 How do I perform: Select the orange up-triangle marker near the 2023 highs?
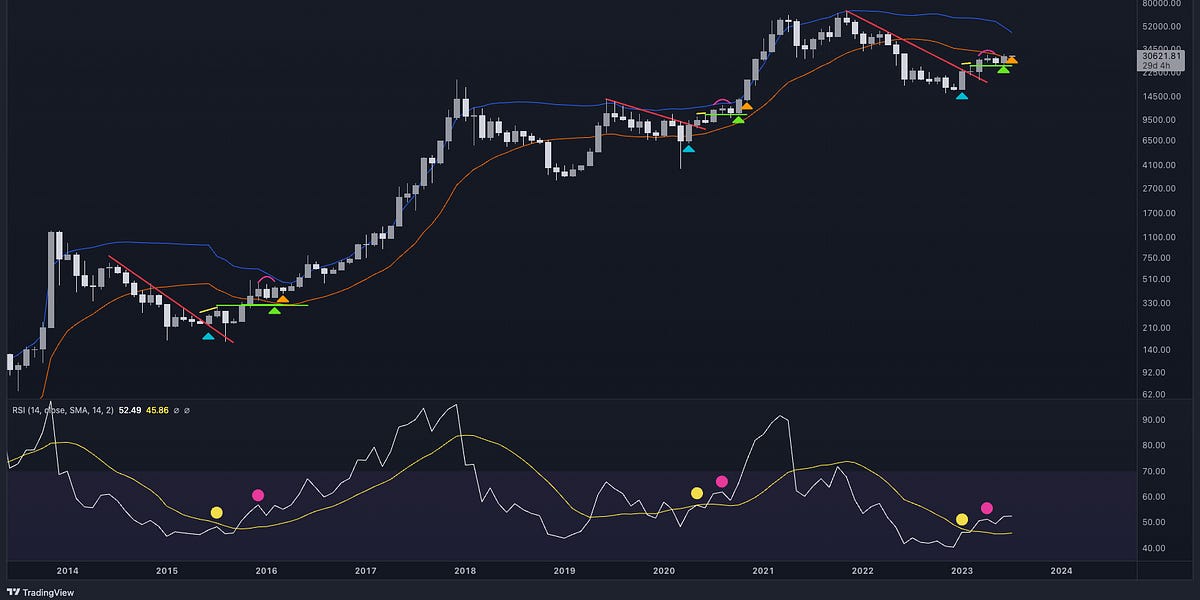tap(1013, 60)
